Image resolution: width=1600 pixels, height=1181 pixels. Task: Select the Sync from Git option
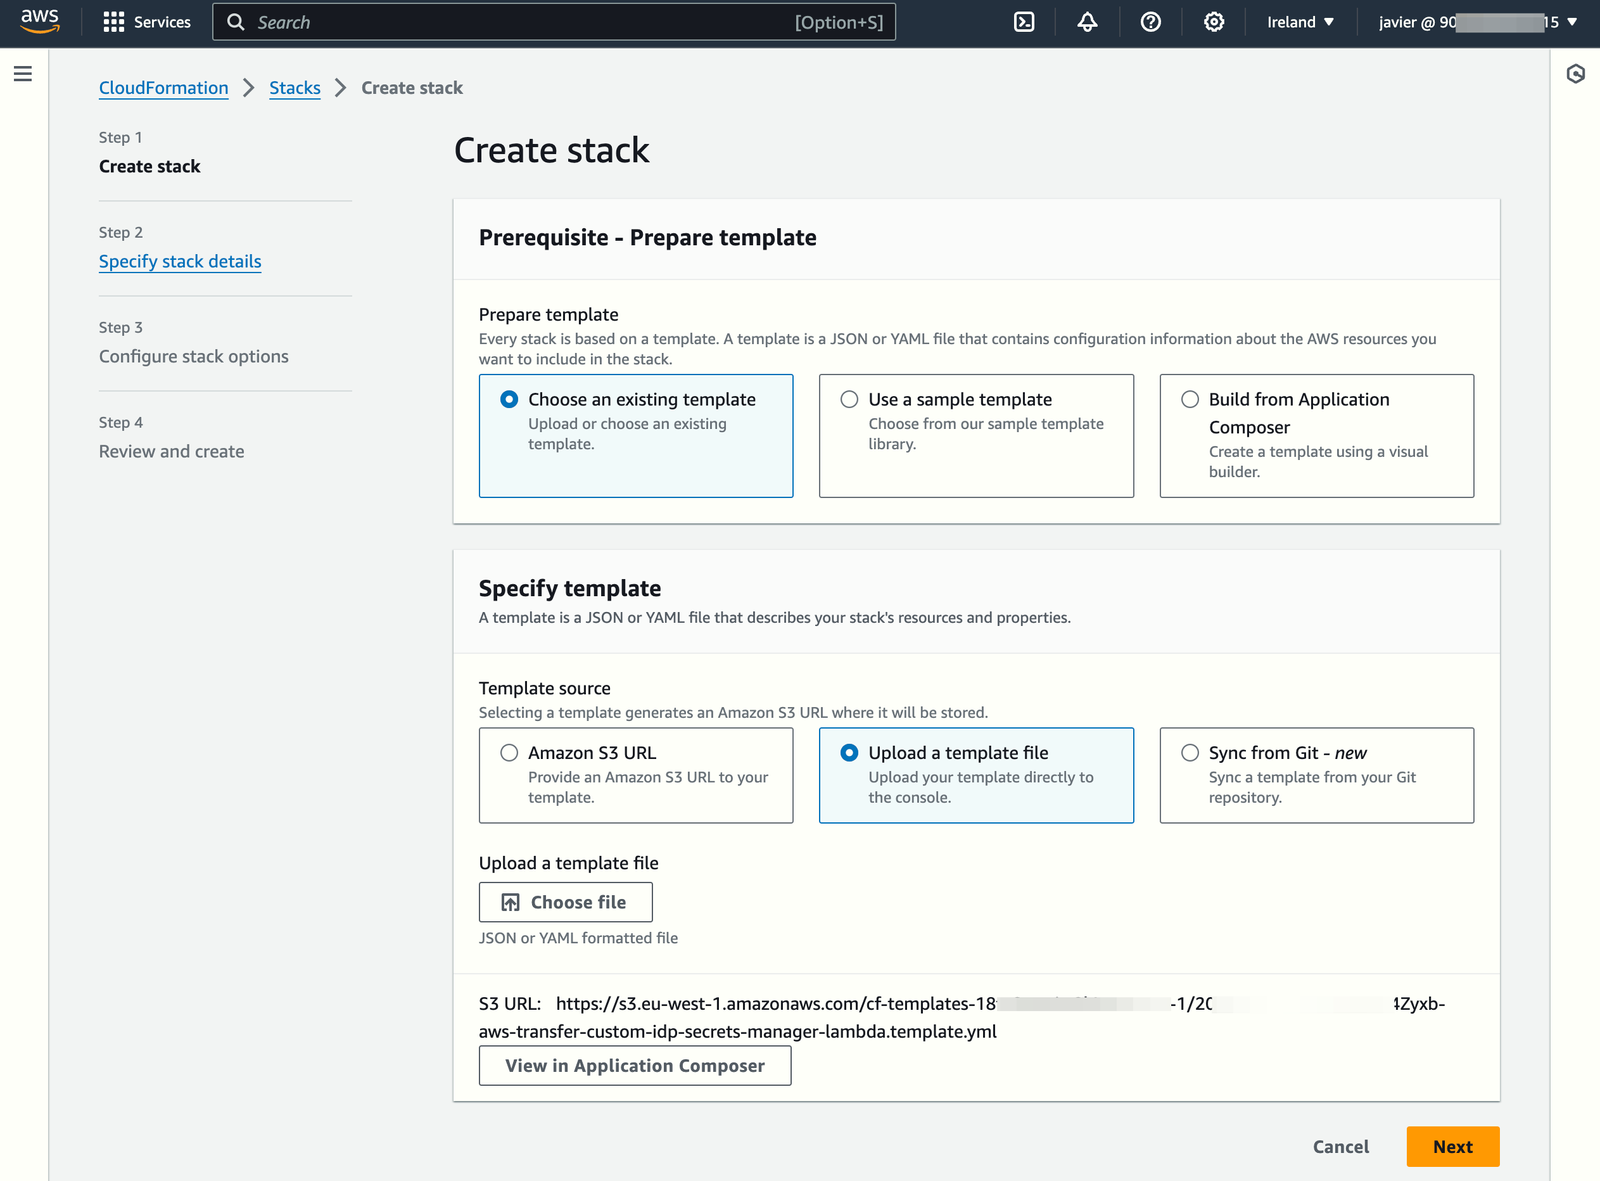1190,753
